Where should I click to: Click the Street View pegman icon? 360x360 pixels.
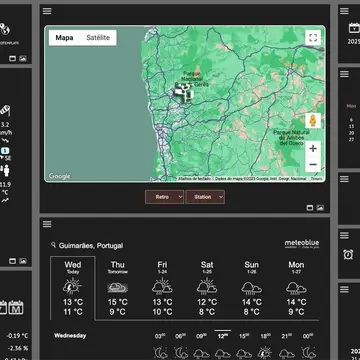(x=313, y=121)
